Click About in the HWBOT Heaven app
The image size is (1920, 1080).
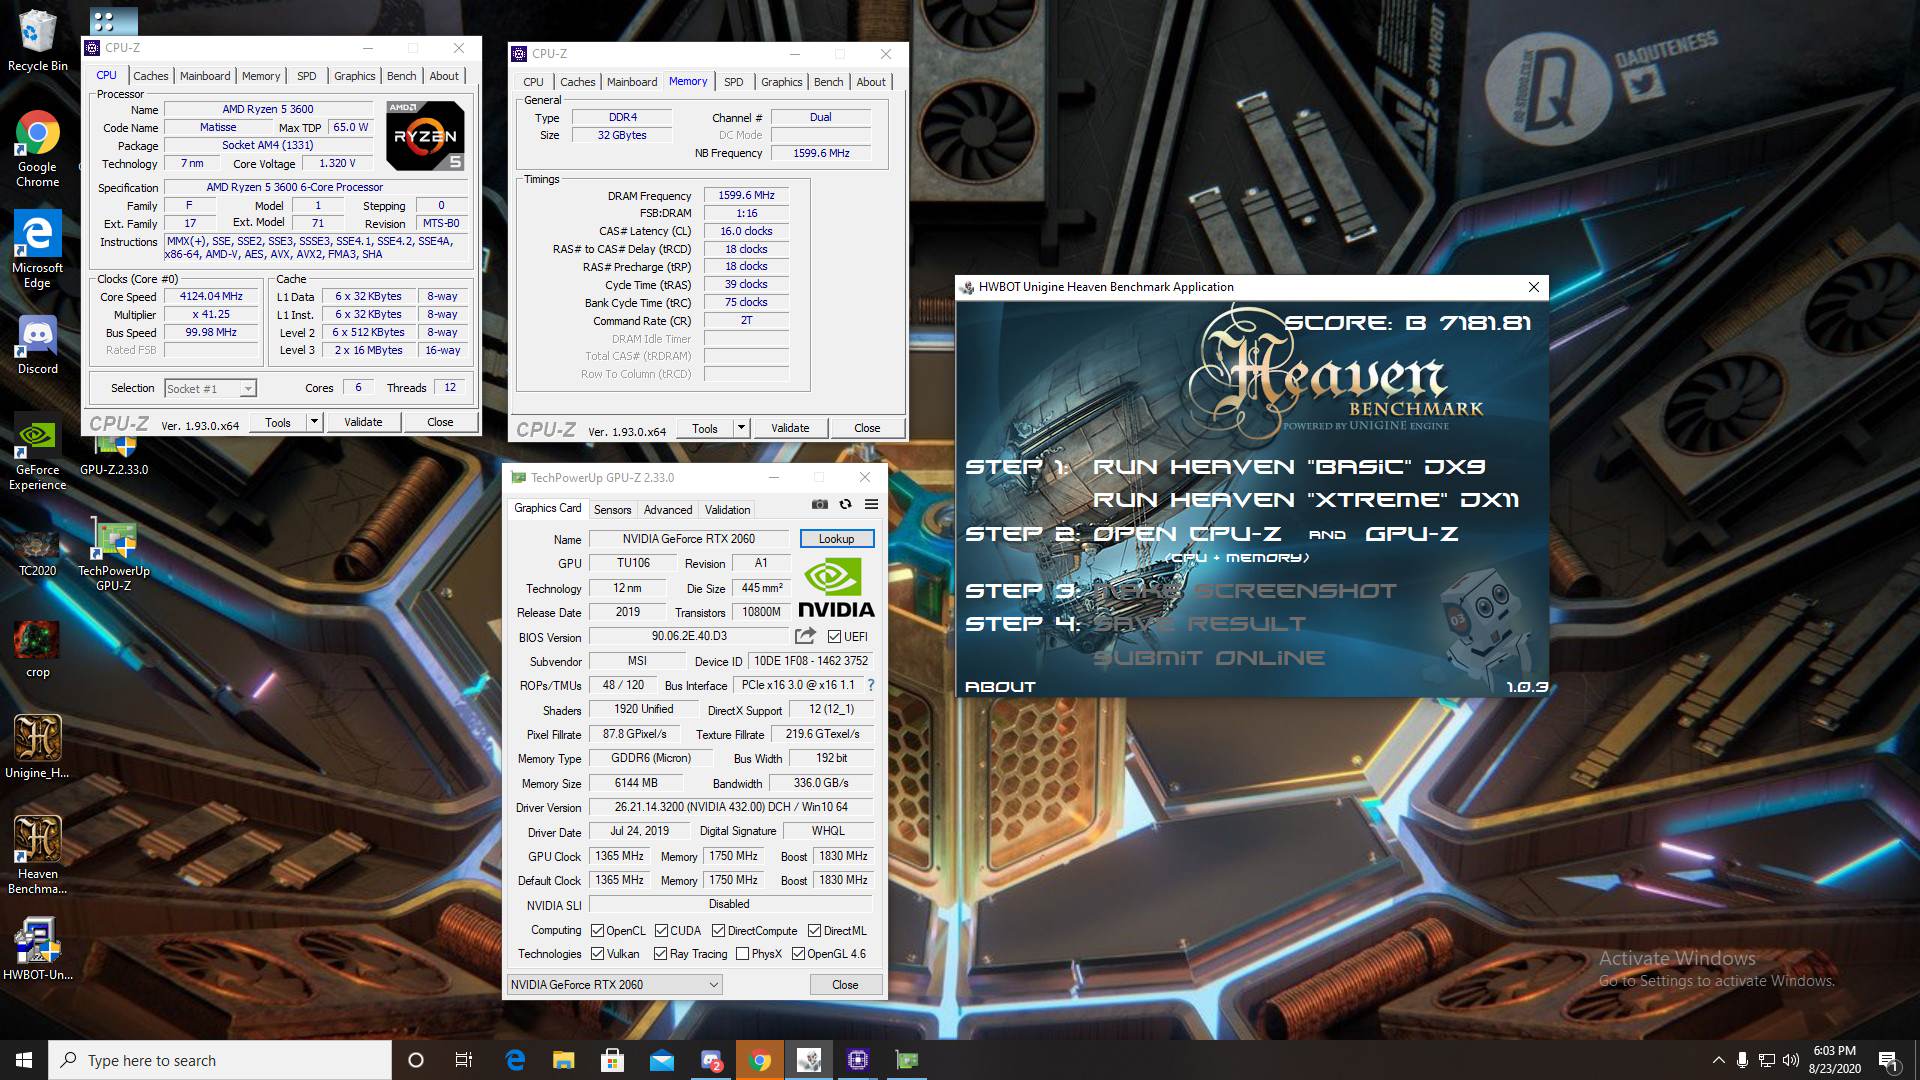point(1000,687)
